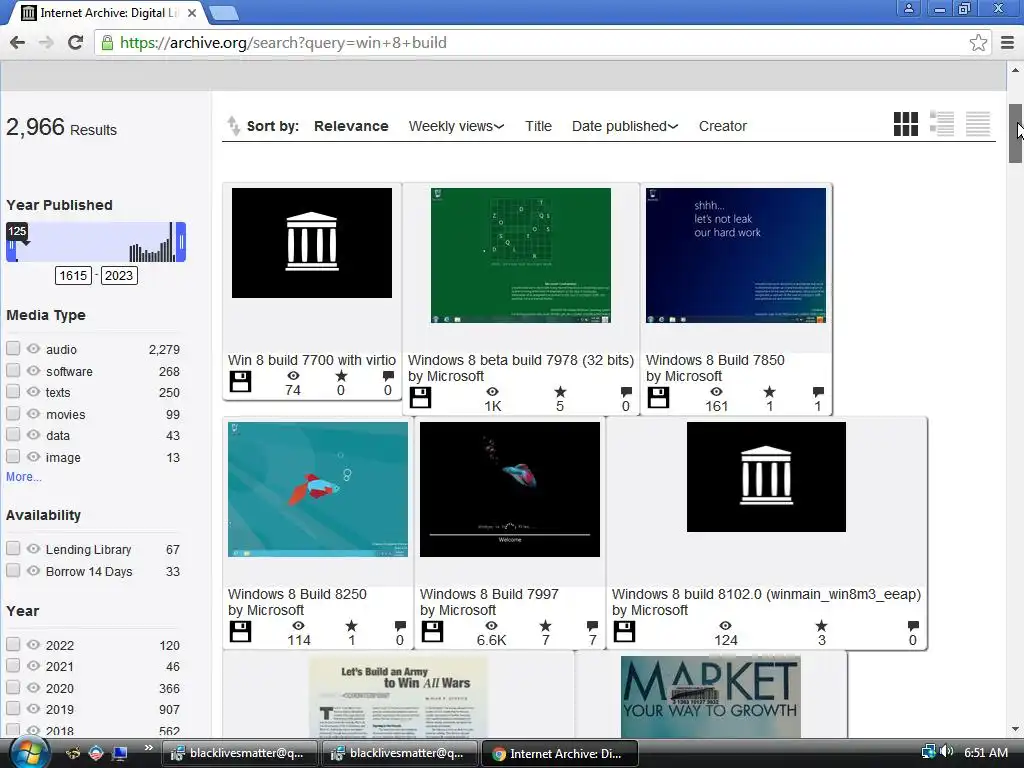Bookmark this page with the star icon

point(978,42)
